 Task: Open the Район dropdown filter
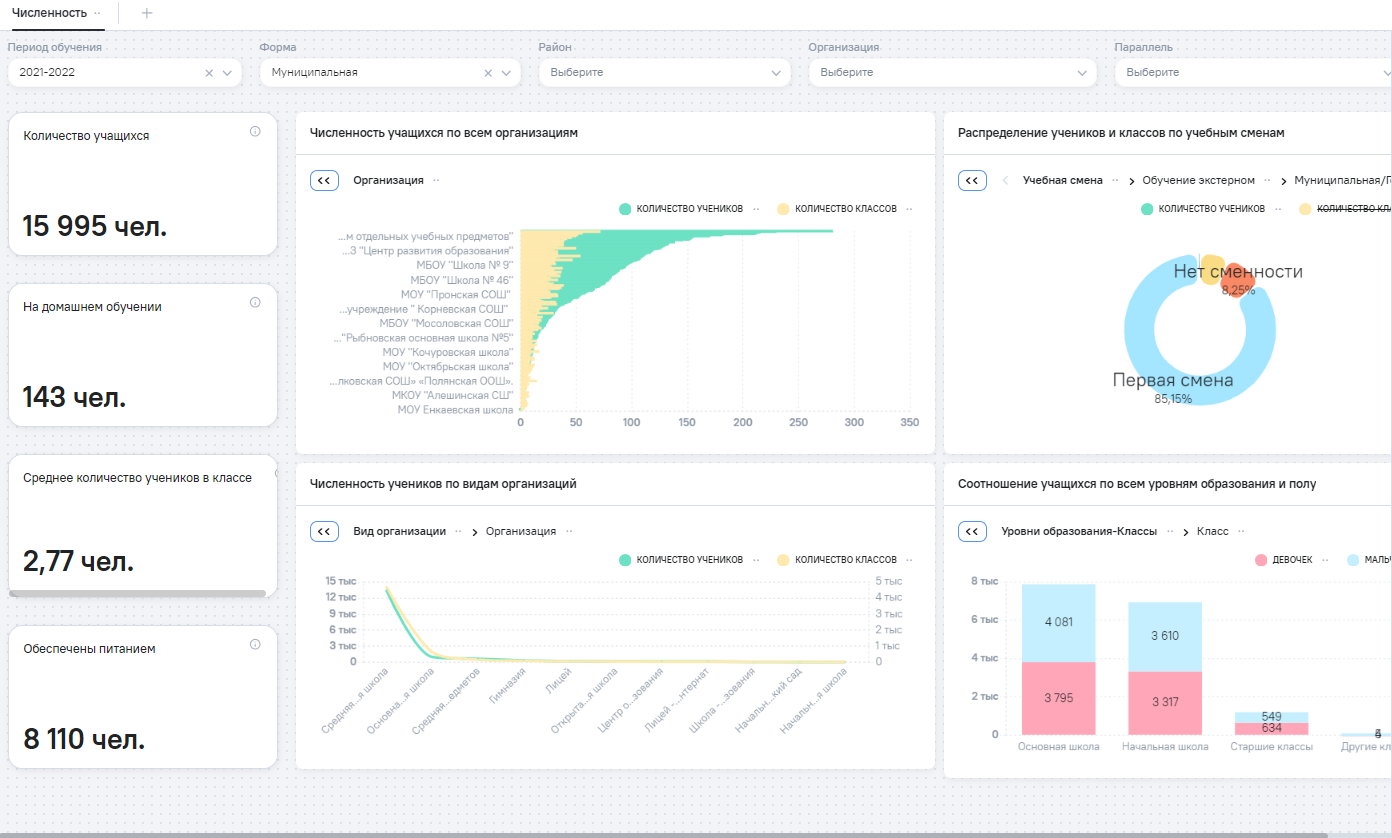663,73
